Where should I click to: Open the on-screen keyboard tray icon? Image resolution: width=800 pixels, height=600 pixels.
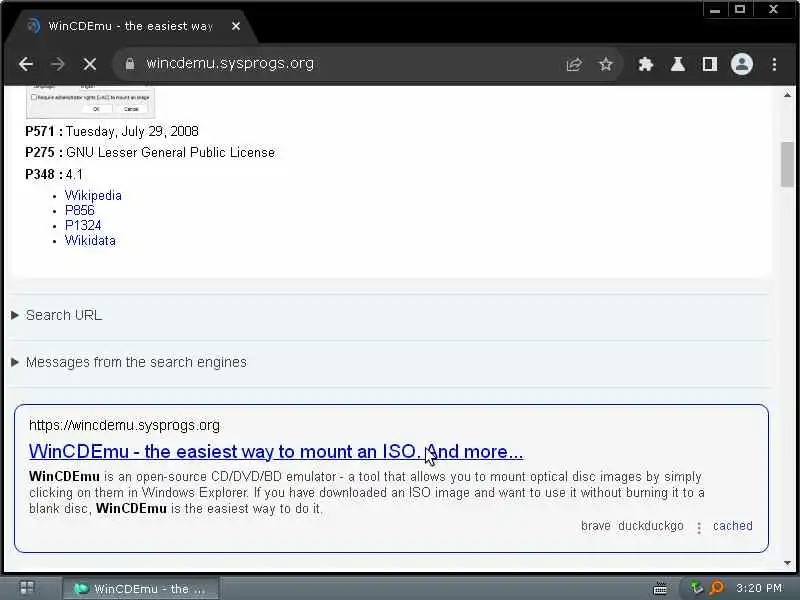click(x=660, y=588)
